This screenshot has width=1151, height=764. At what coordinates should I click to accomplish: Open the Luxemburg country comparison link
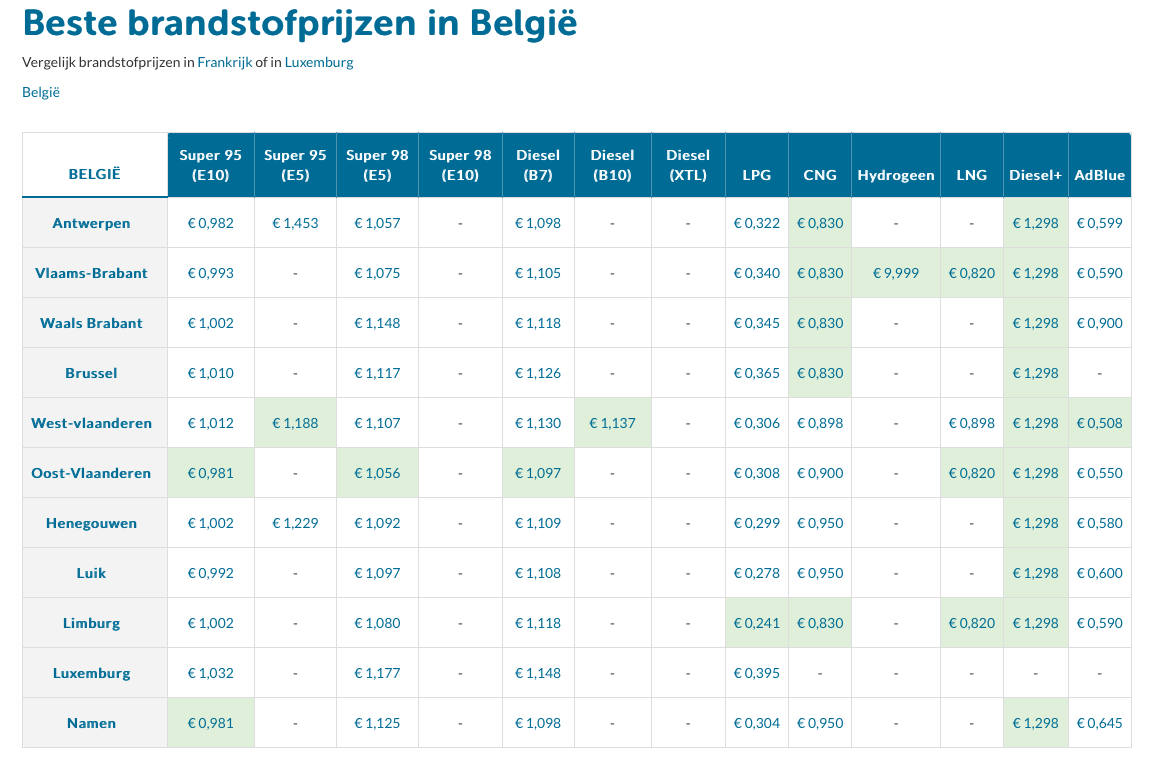tap(319, 62)
